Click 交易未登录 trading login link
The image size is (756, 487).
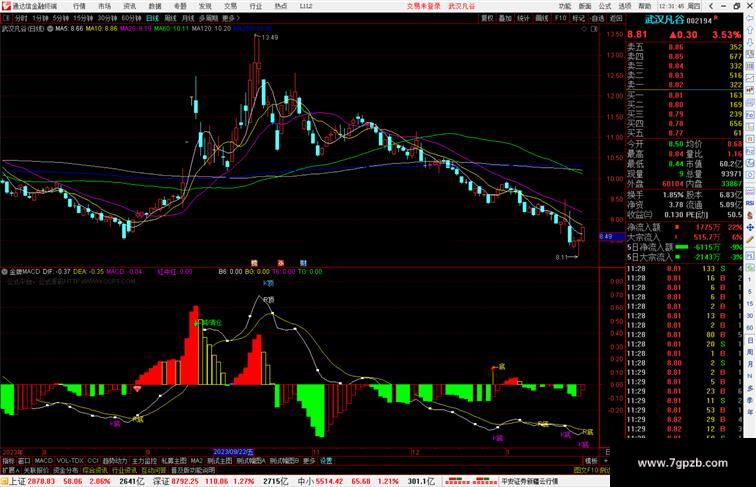pyautogui.click(x=424, y=6)
